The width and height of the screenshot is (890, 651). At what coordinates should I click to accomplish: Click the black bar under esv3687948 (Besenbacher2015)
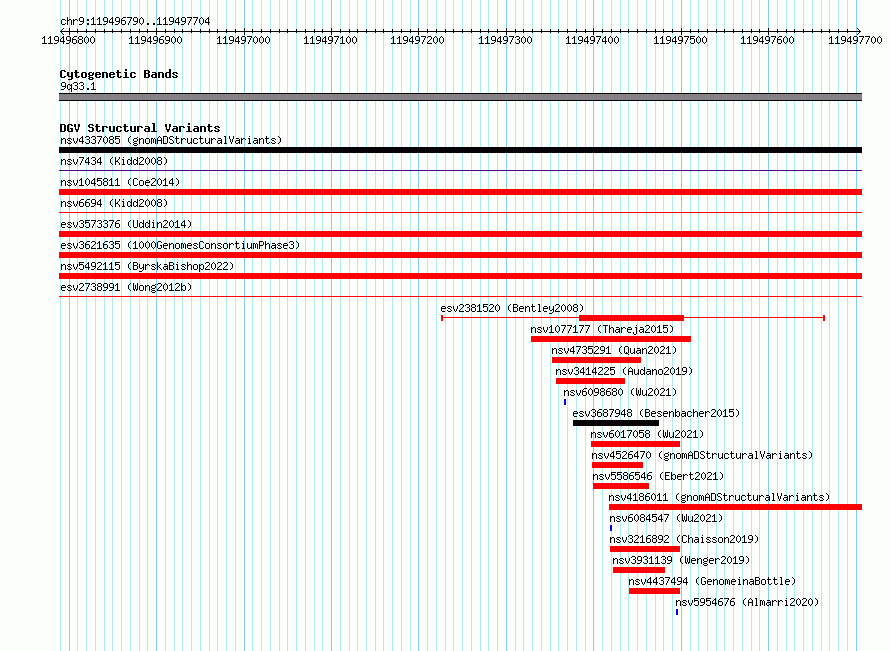tap(616, 423)
